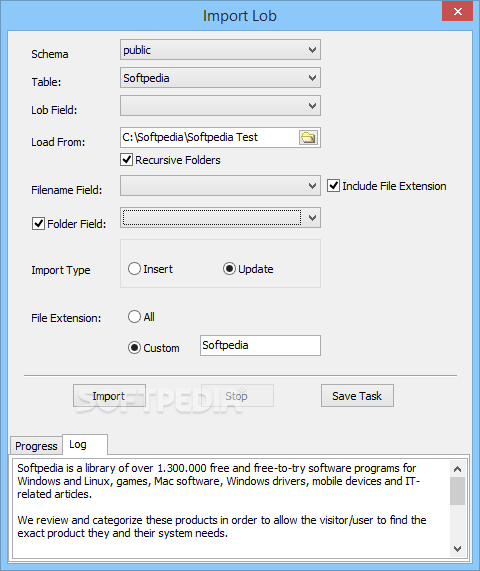Click the Stop button
The width and height of the screenshot is (480, 571).
pyautogui.click(x=237, y=395)
